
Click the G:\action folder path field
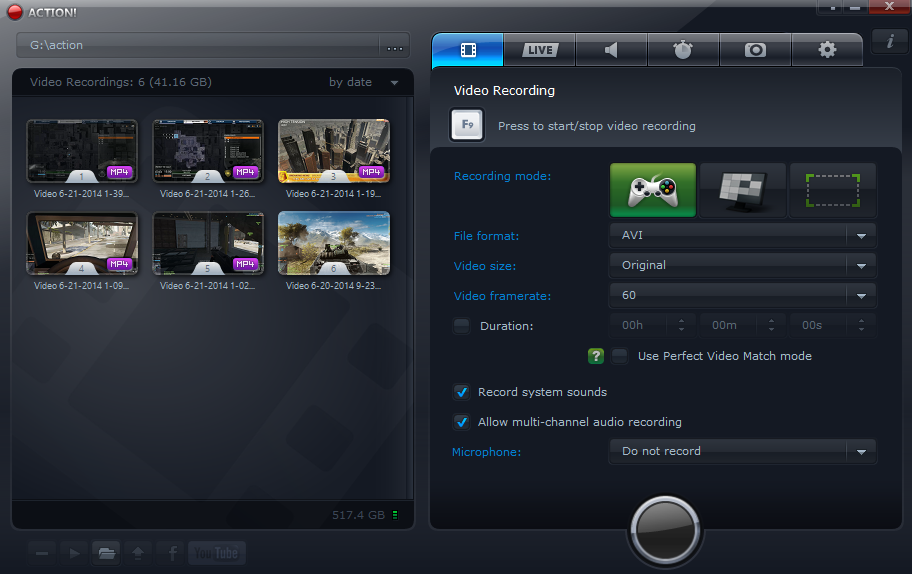point(198,45)
